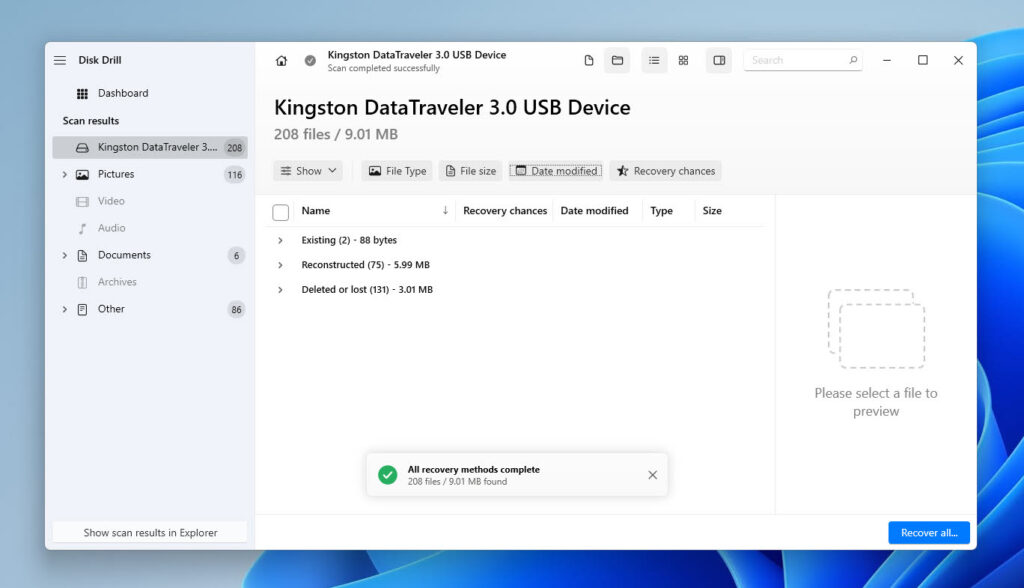Open the Show dropdown
The image size is (1024, 588).
tap(307, 171)
